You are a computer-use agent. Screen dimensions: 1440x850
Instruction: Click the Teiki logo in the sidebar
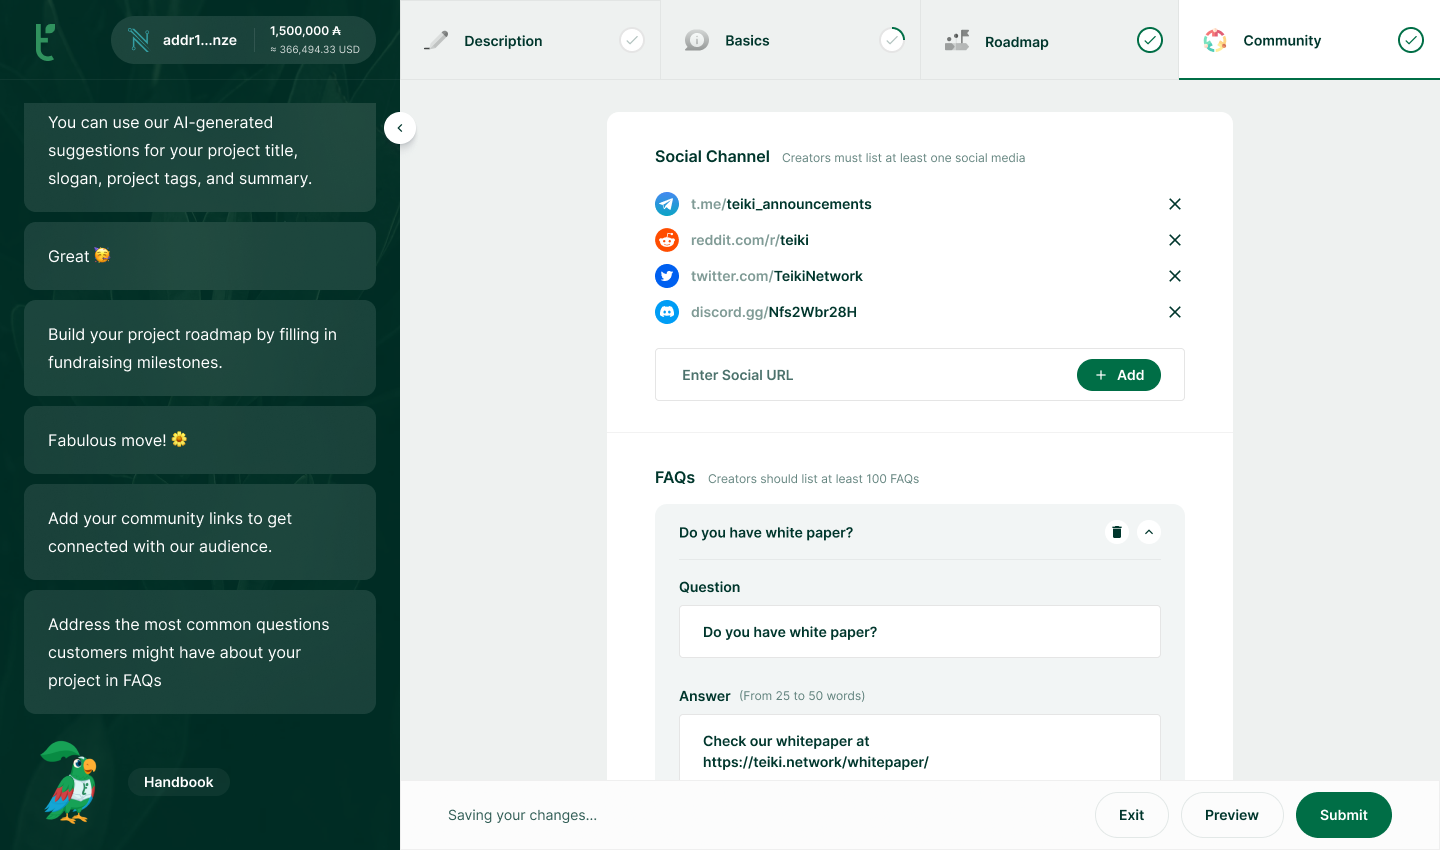[45, 41]
